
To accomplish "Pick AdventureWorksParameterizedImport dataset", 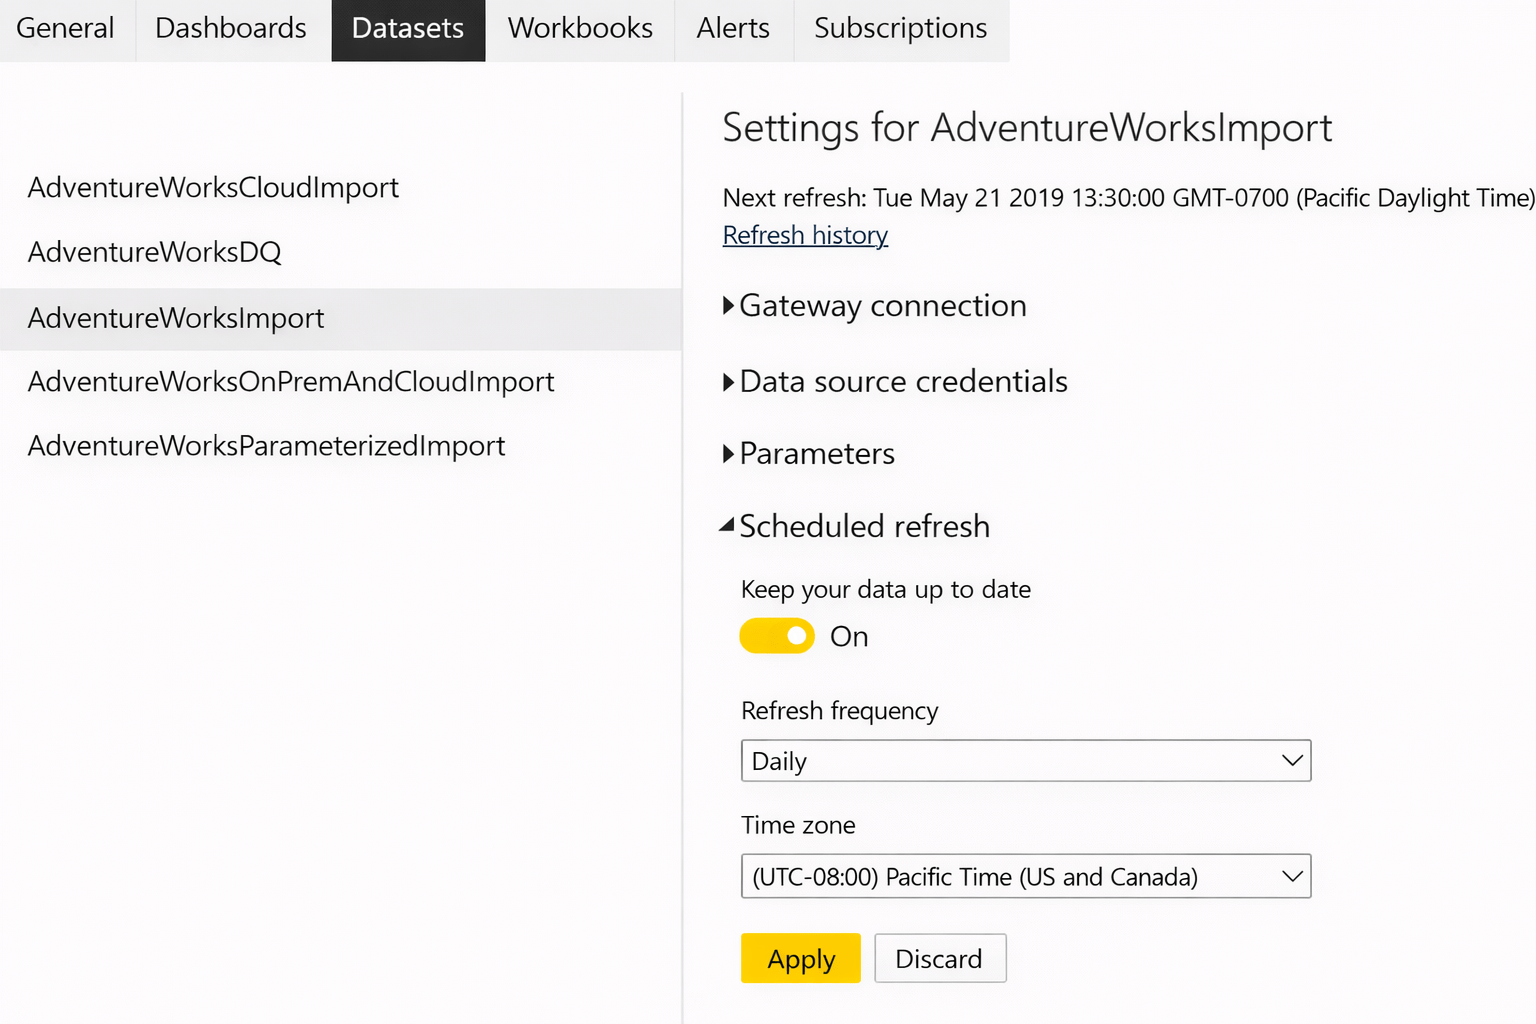I will 266,446.
